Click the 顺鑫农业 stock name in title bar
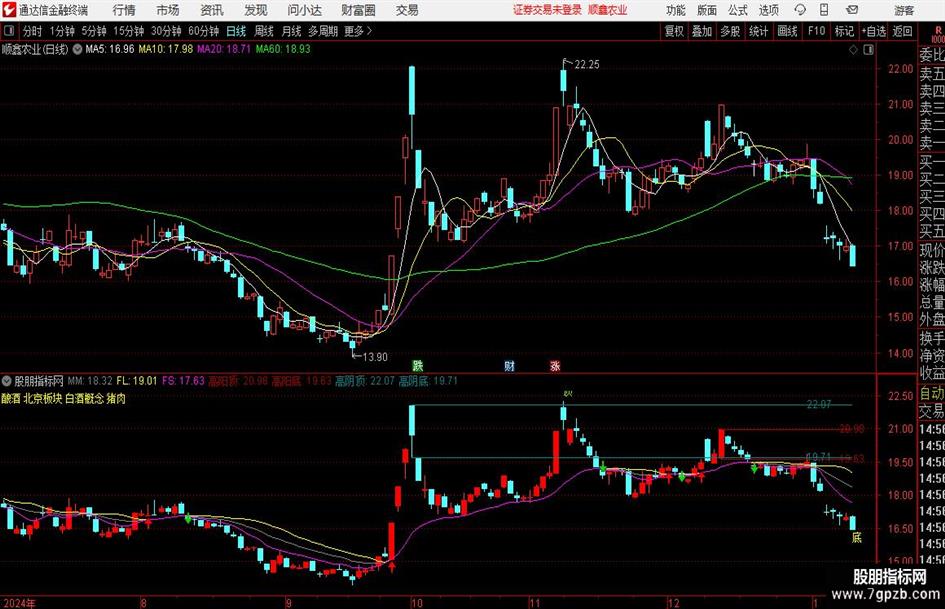 click(608, 10)
